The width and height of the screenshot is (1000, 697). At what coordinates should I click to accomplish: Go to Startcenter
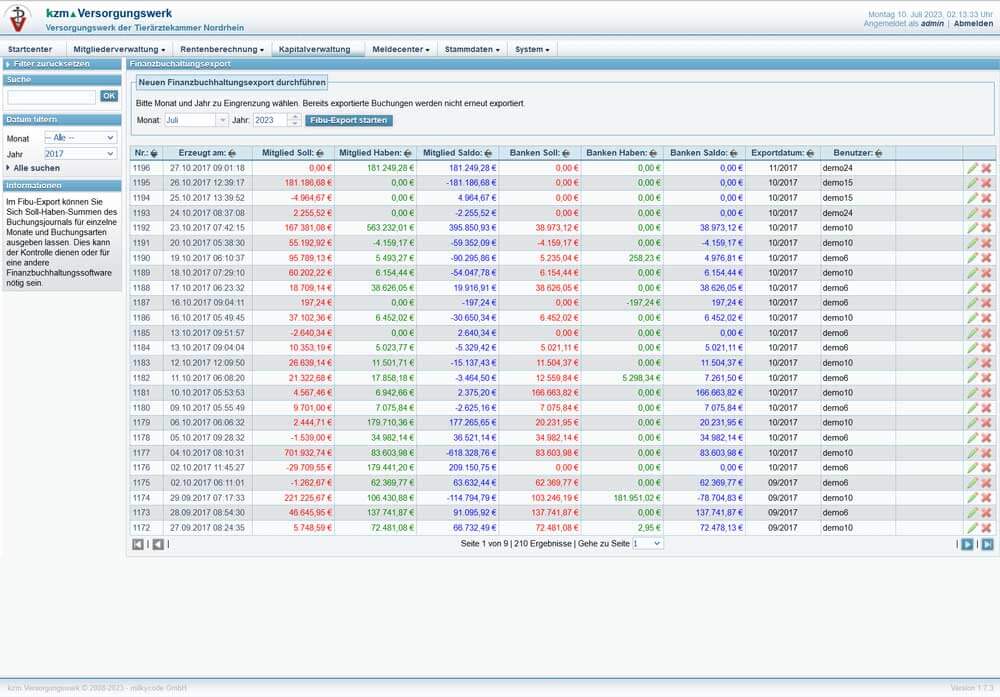(30, 49)
